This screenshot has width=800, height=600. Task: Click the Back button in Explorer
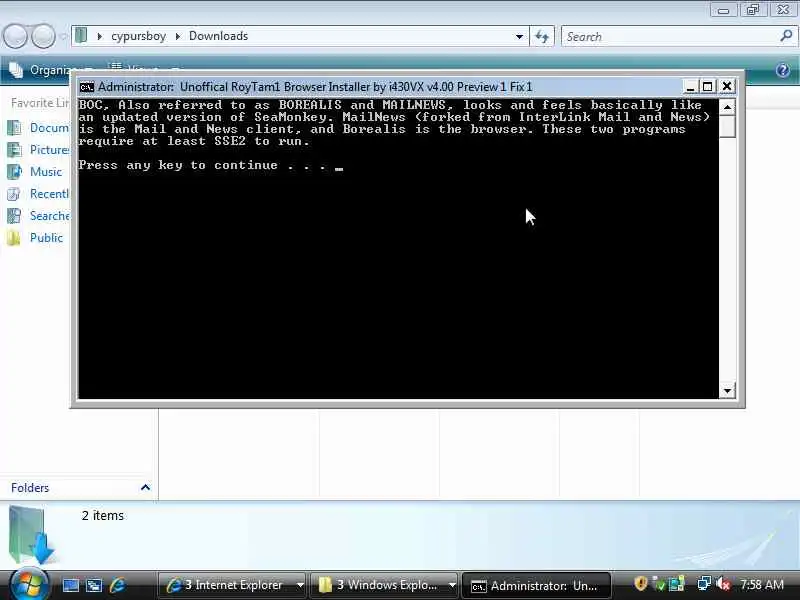(x=15, y=36)
